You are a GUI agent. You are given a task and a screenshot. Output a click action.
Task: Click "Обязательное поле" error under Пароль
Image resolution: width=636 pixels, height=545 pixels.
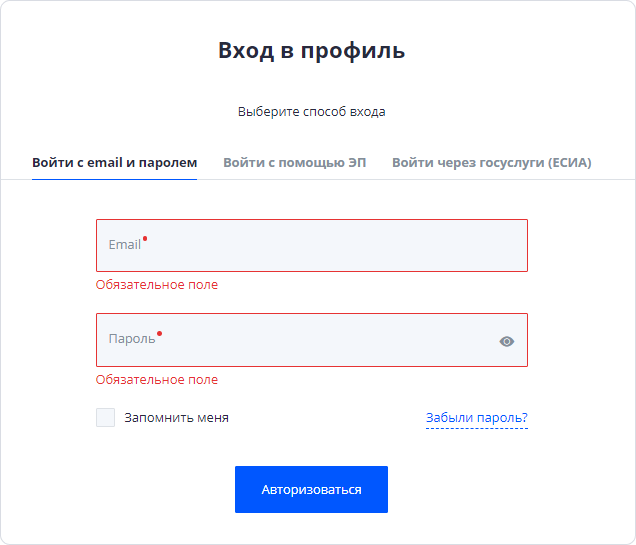click(x=157, y=380)
